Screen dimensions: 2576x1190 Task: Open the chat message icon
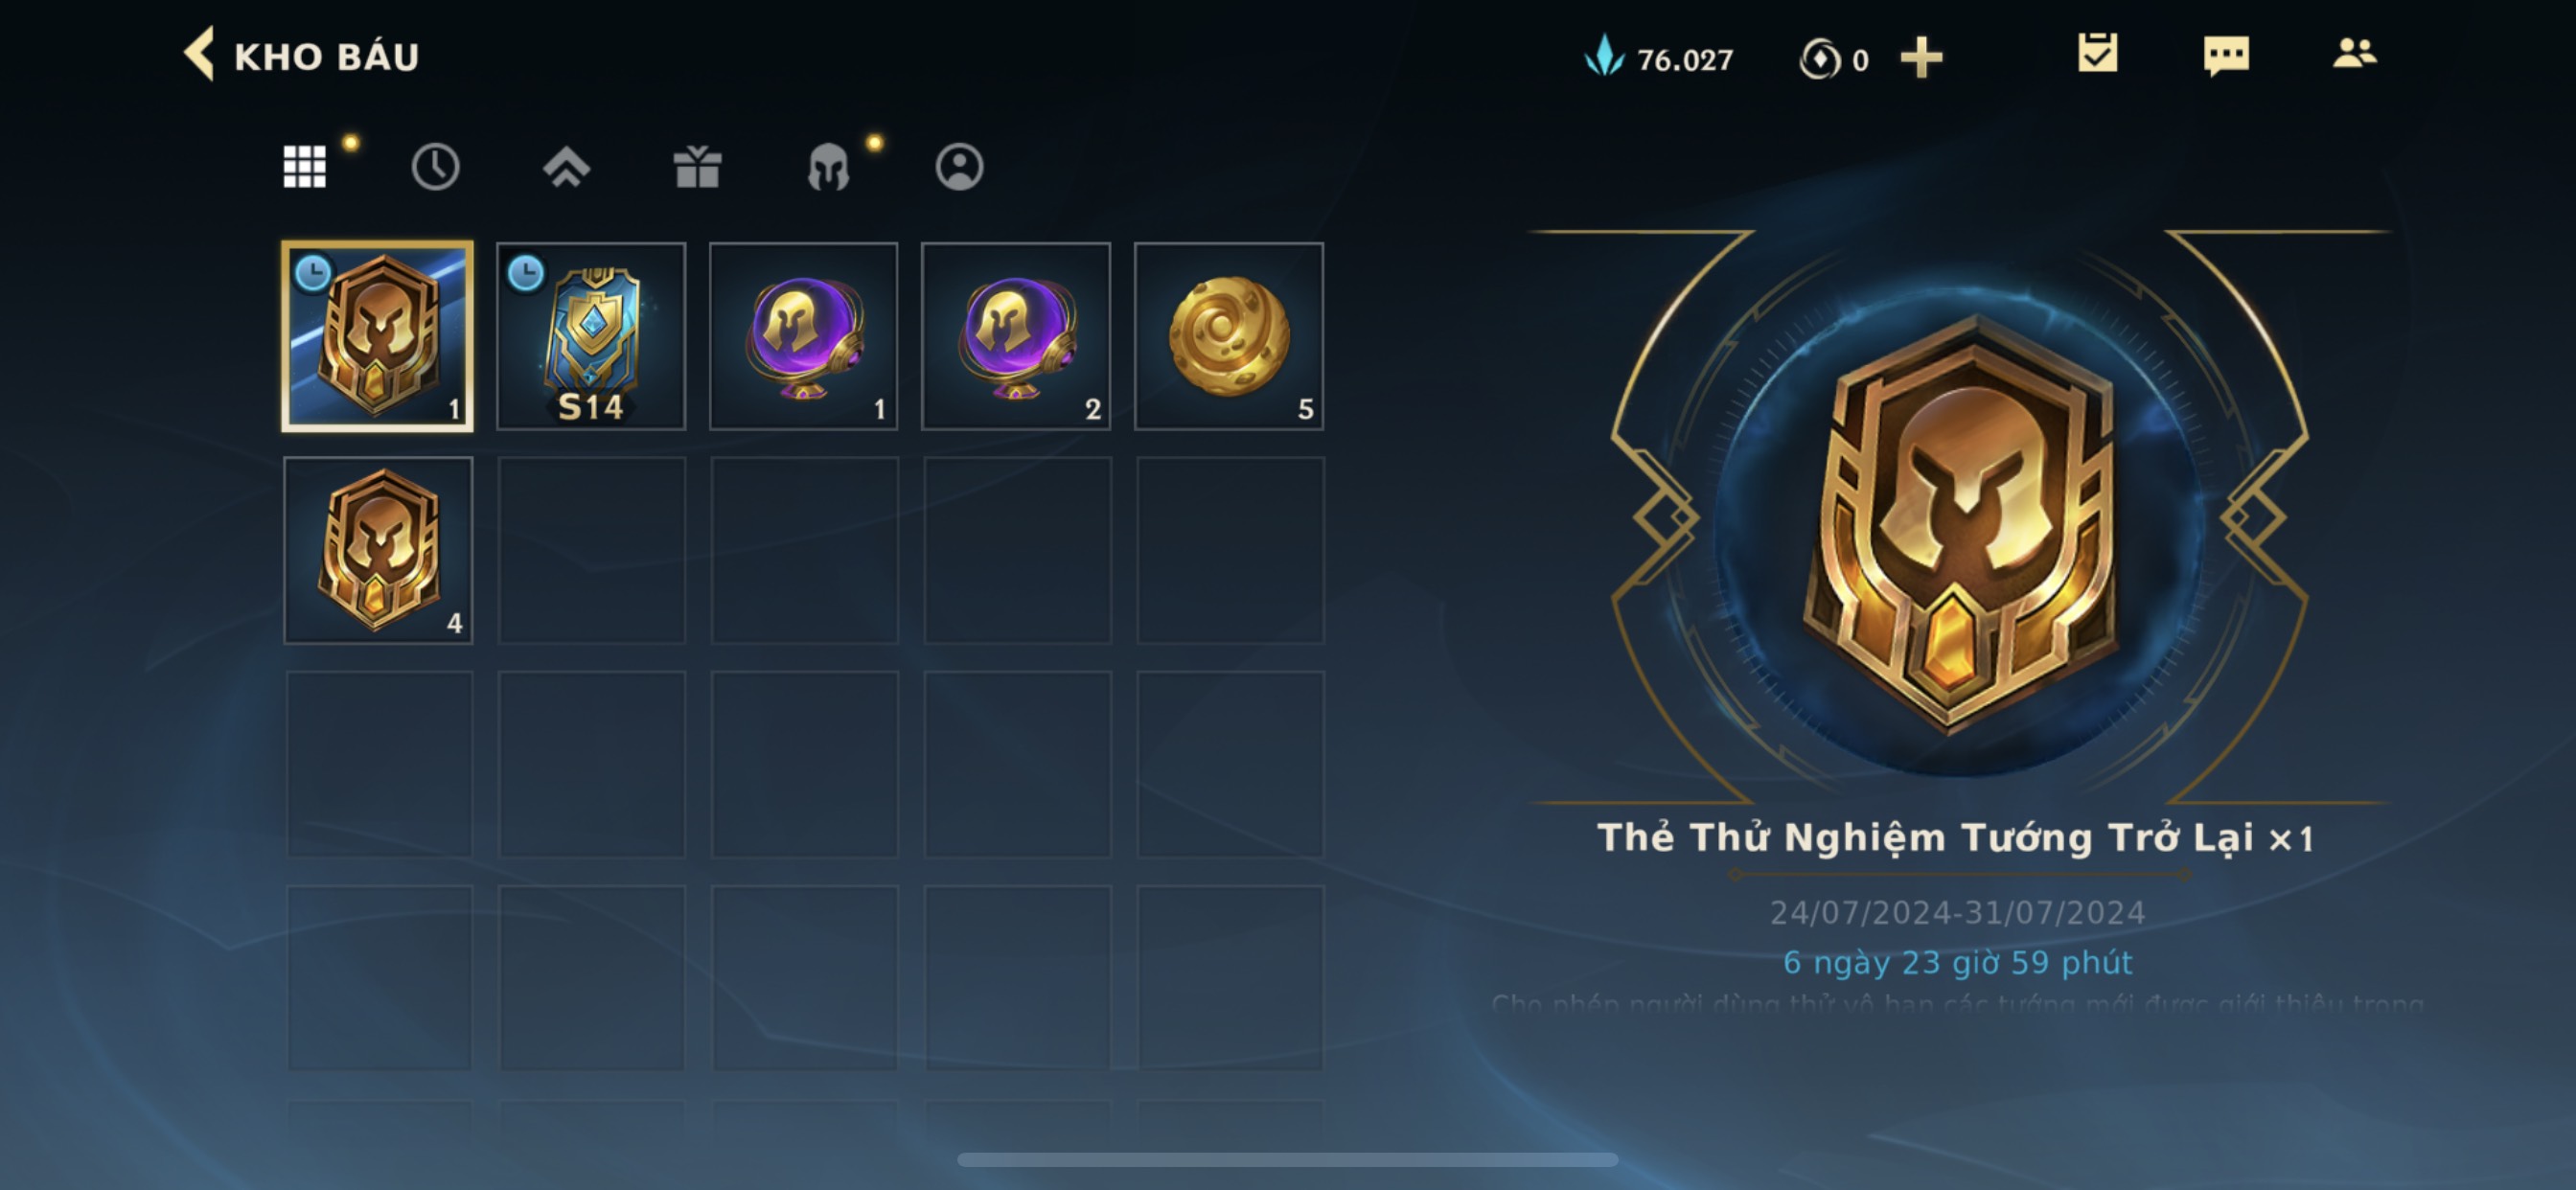(x=2226, y=55)
